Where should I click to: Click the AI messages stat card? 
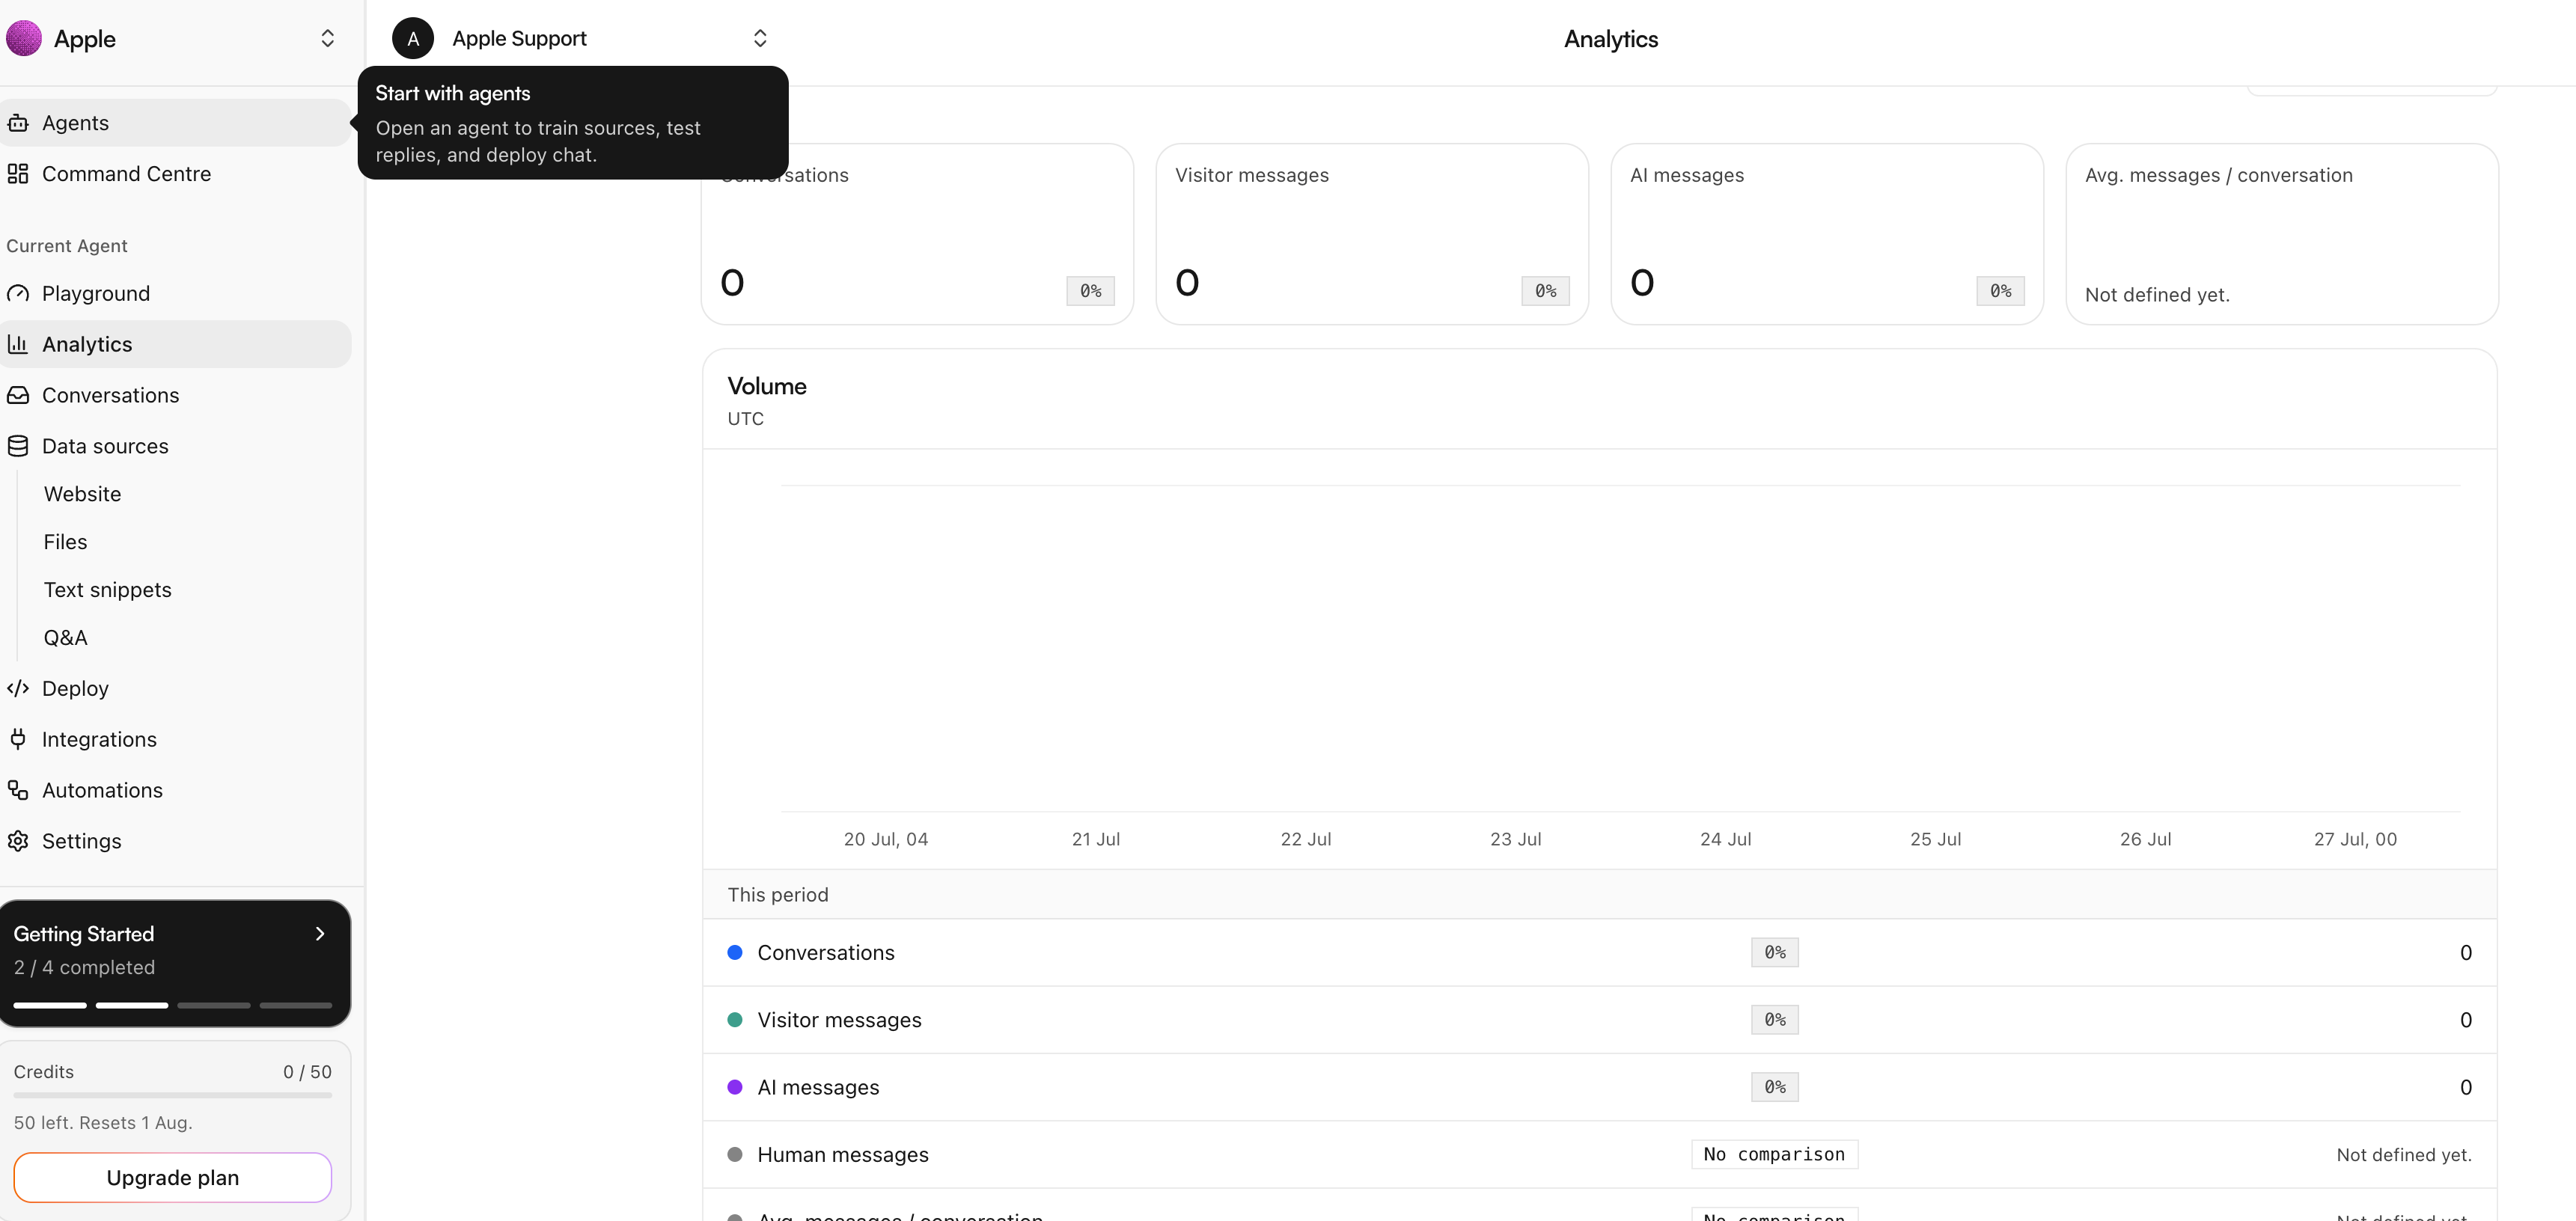tap(1827, 234)
